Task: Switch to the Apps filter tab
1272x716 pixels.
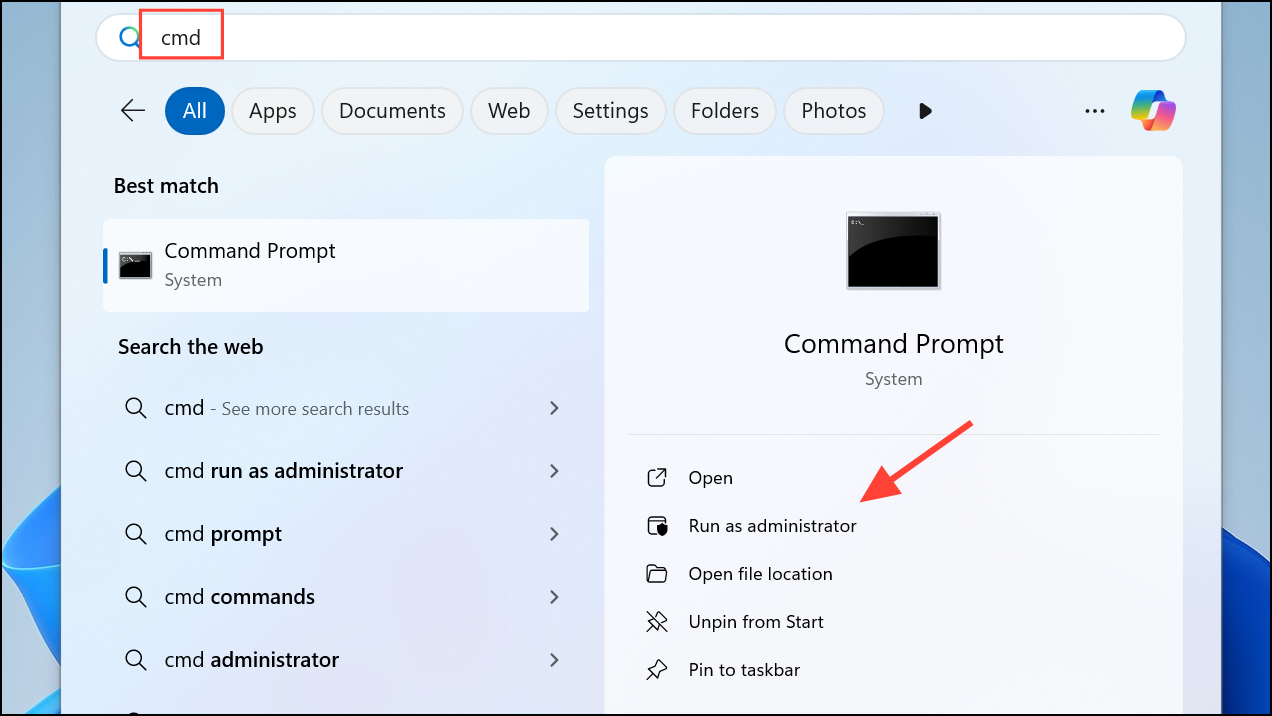Action: pyautogui.click(x=272, y=111)
